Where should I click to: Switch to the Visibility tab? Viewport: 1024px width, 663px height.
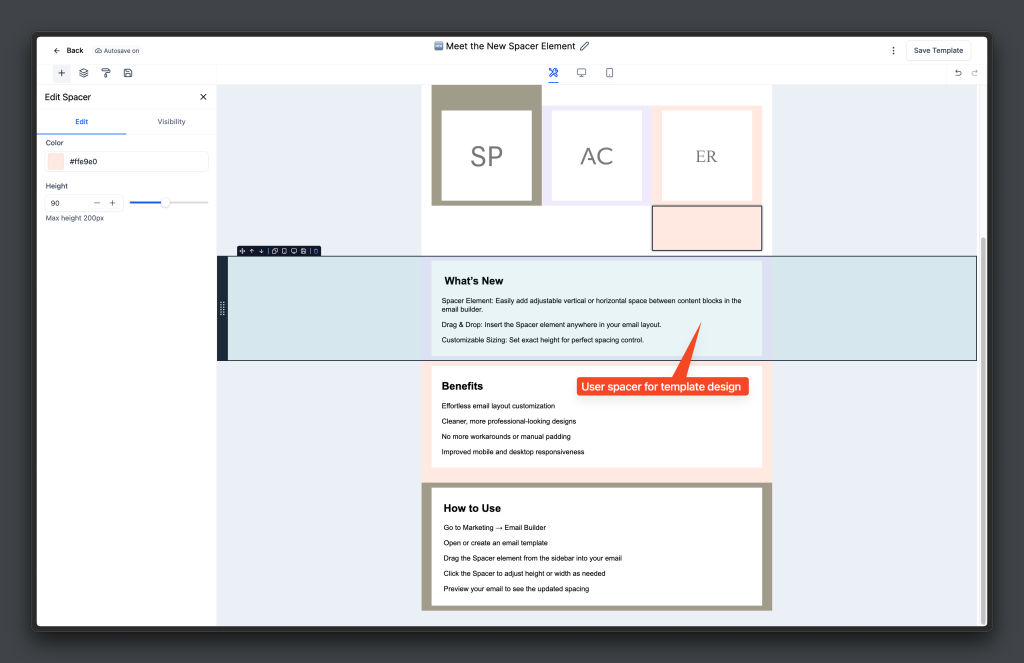(x=171, y=121)
